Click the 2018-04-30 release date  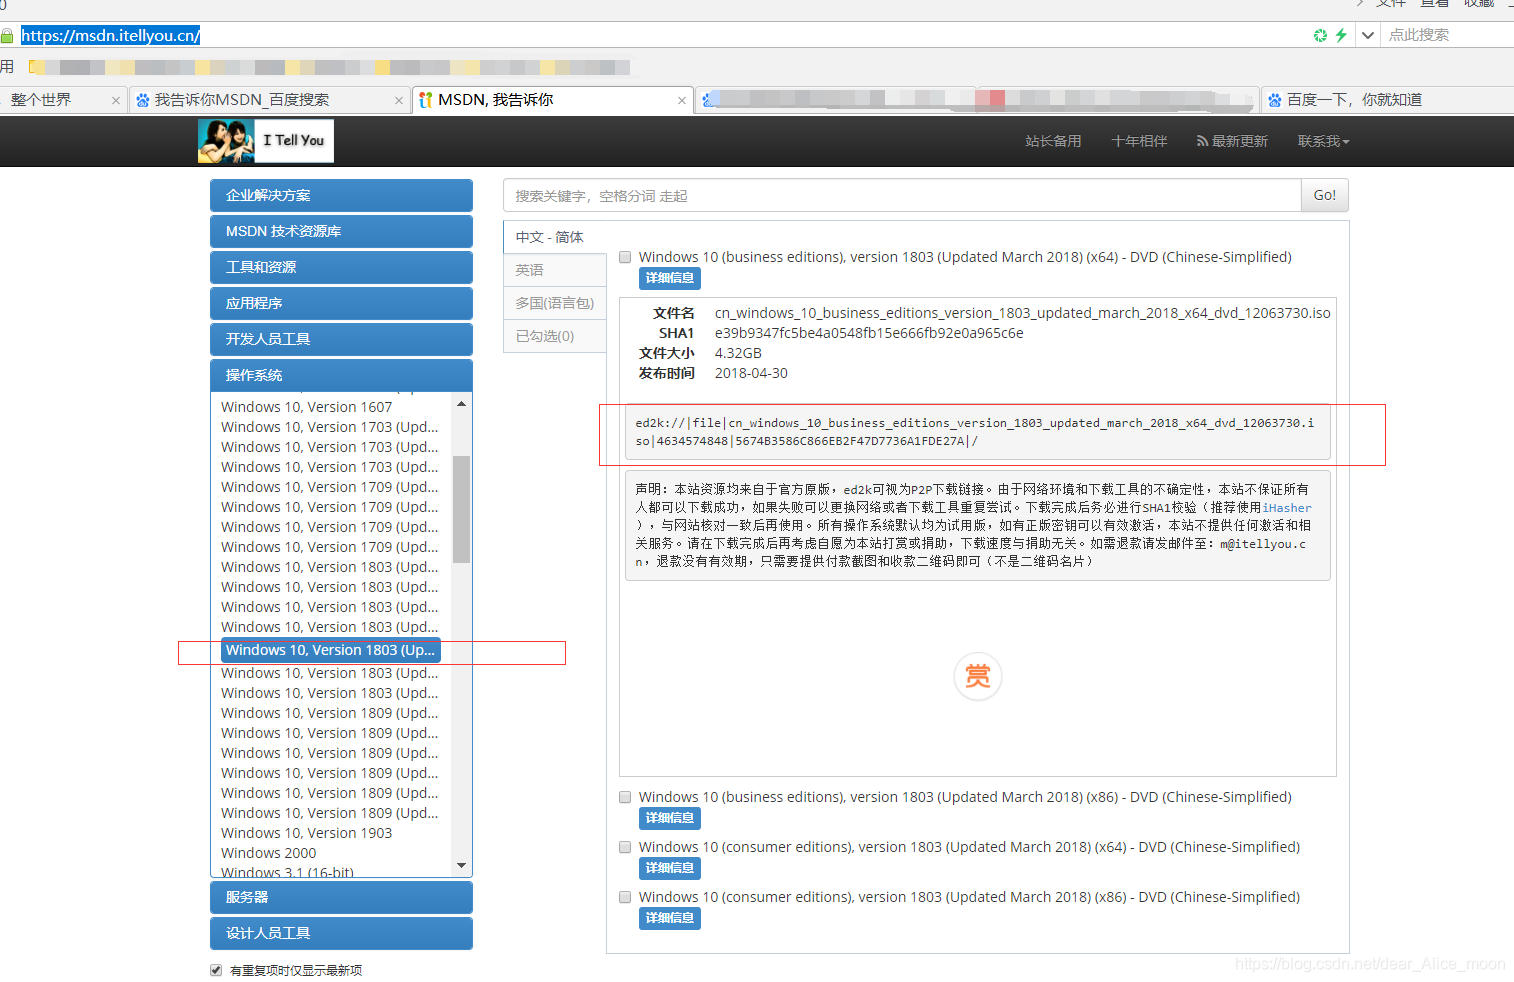click(751, 373)
